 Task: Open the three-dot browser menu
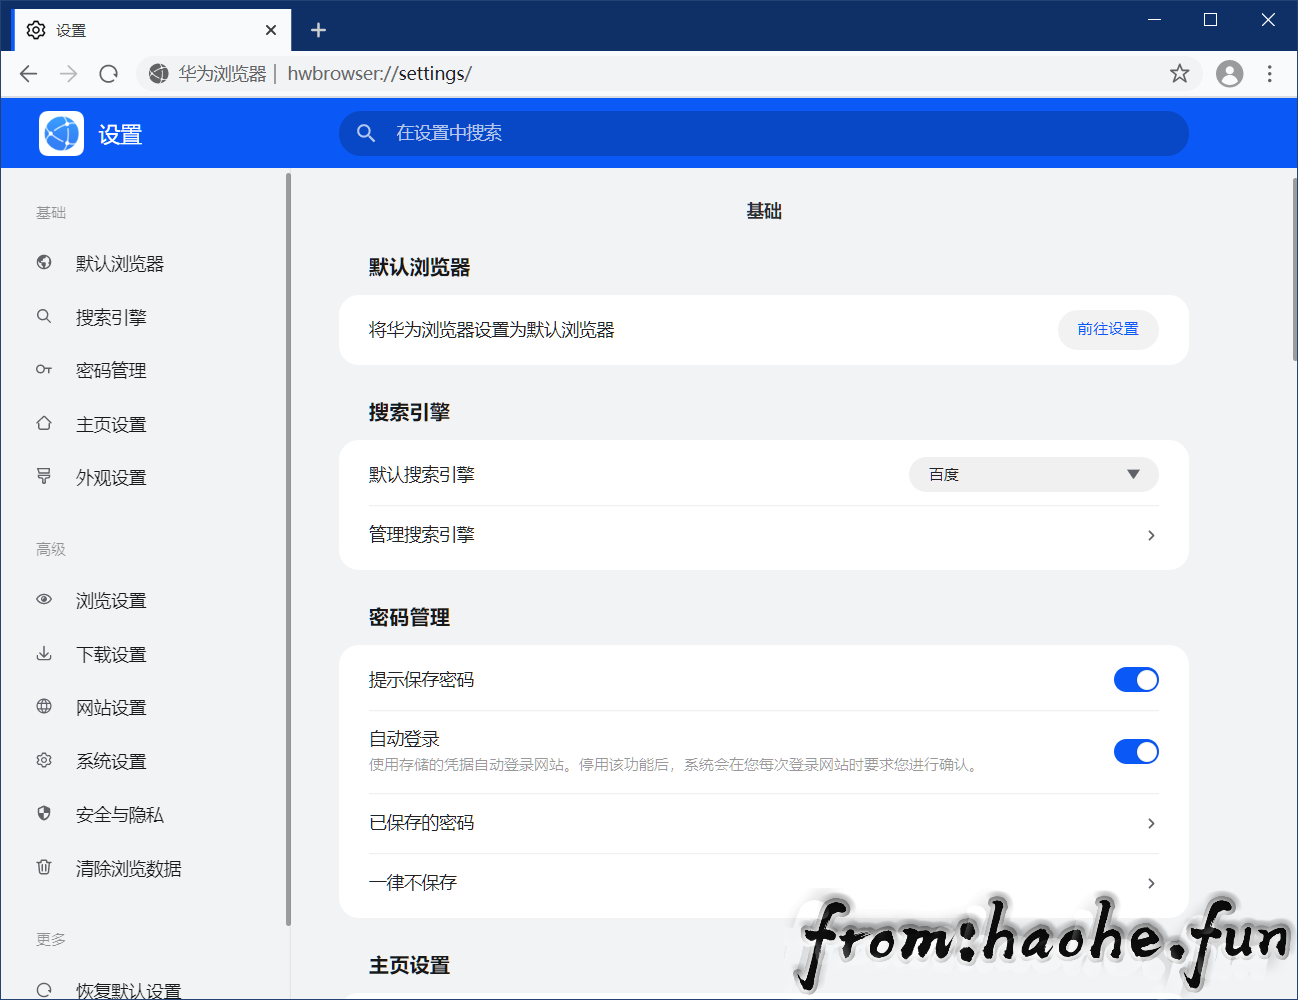point(1269,73)
